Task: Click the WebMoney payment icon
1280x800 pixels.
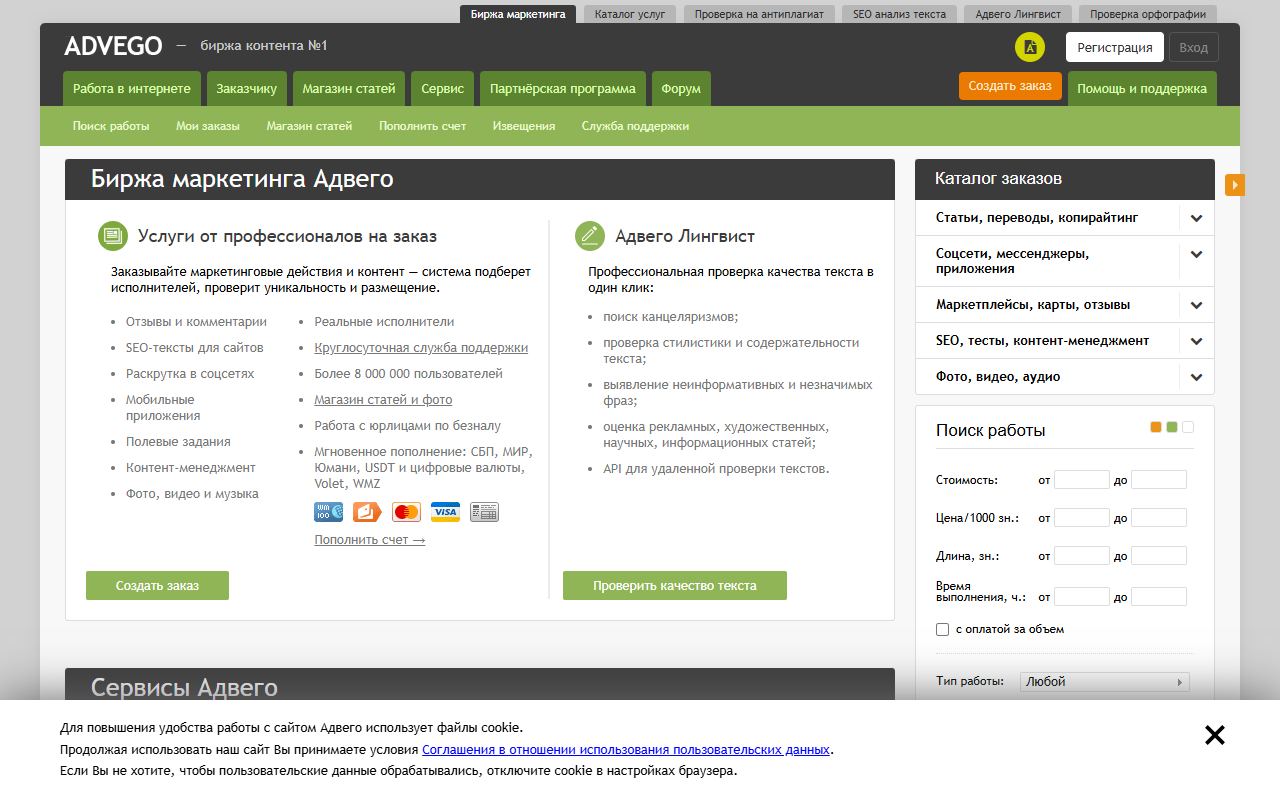Action: pyautogui.click(x=328, y=512)
